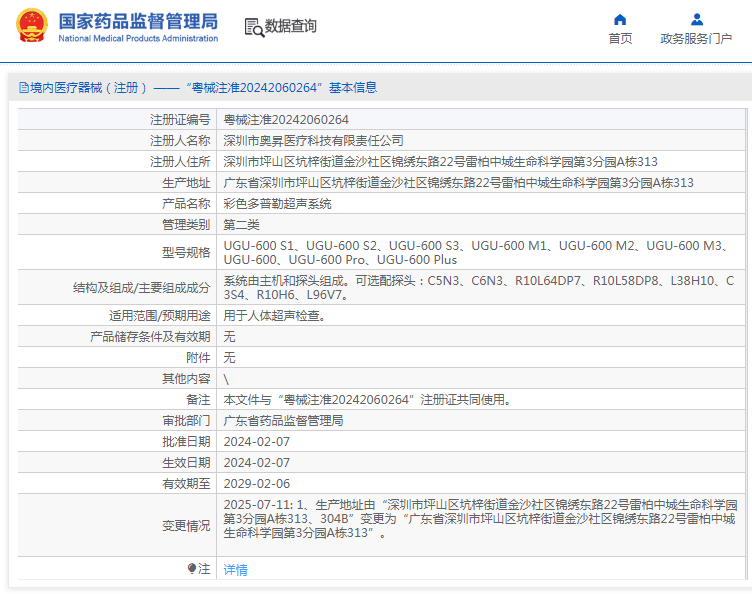This screenshot has height=594, width=752.
Task: Click the 数据查询 heading text
Action: coord(291,27)
